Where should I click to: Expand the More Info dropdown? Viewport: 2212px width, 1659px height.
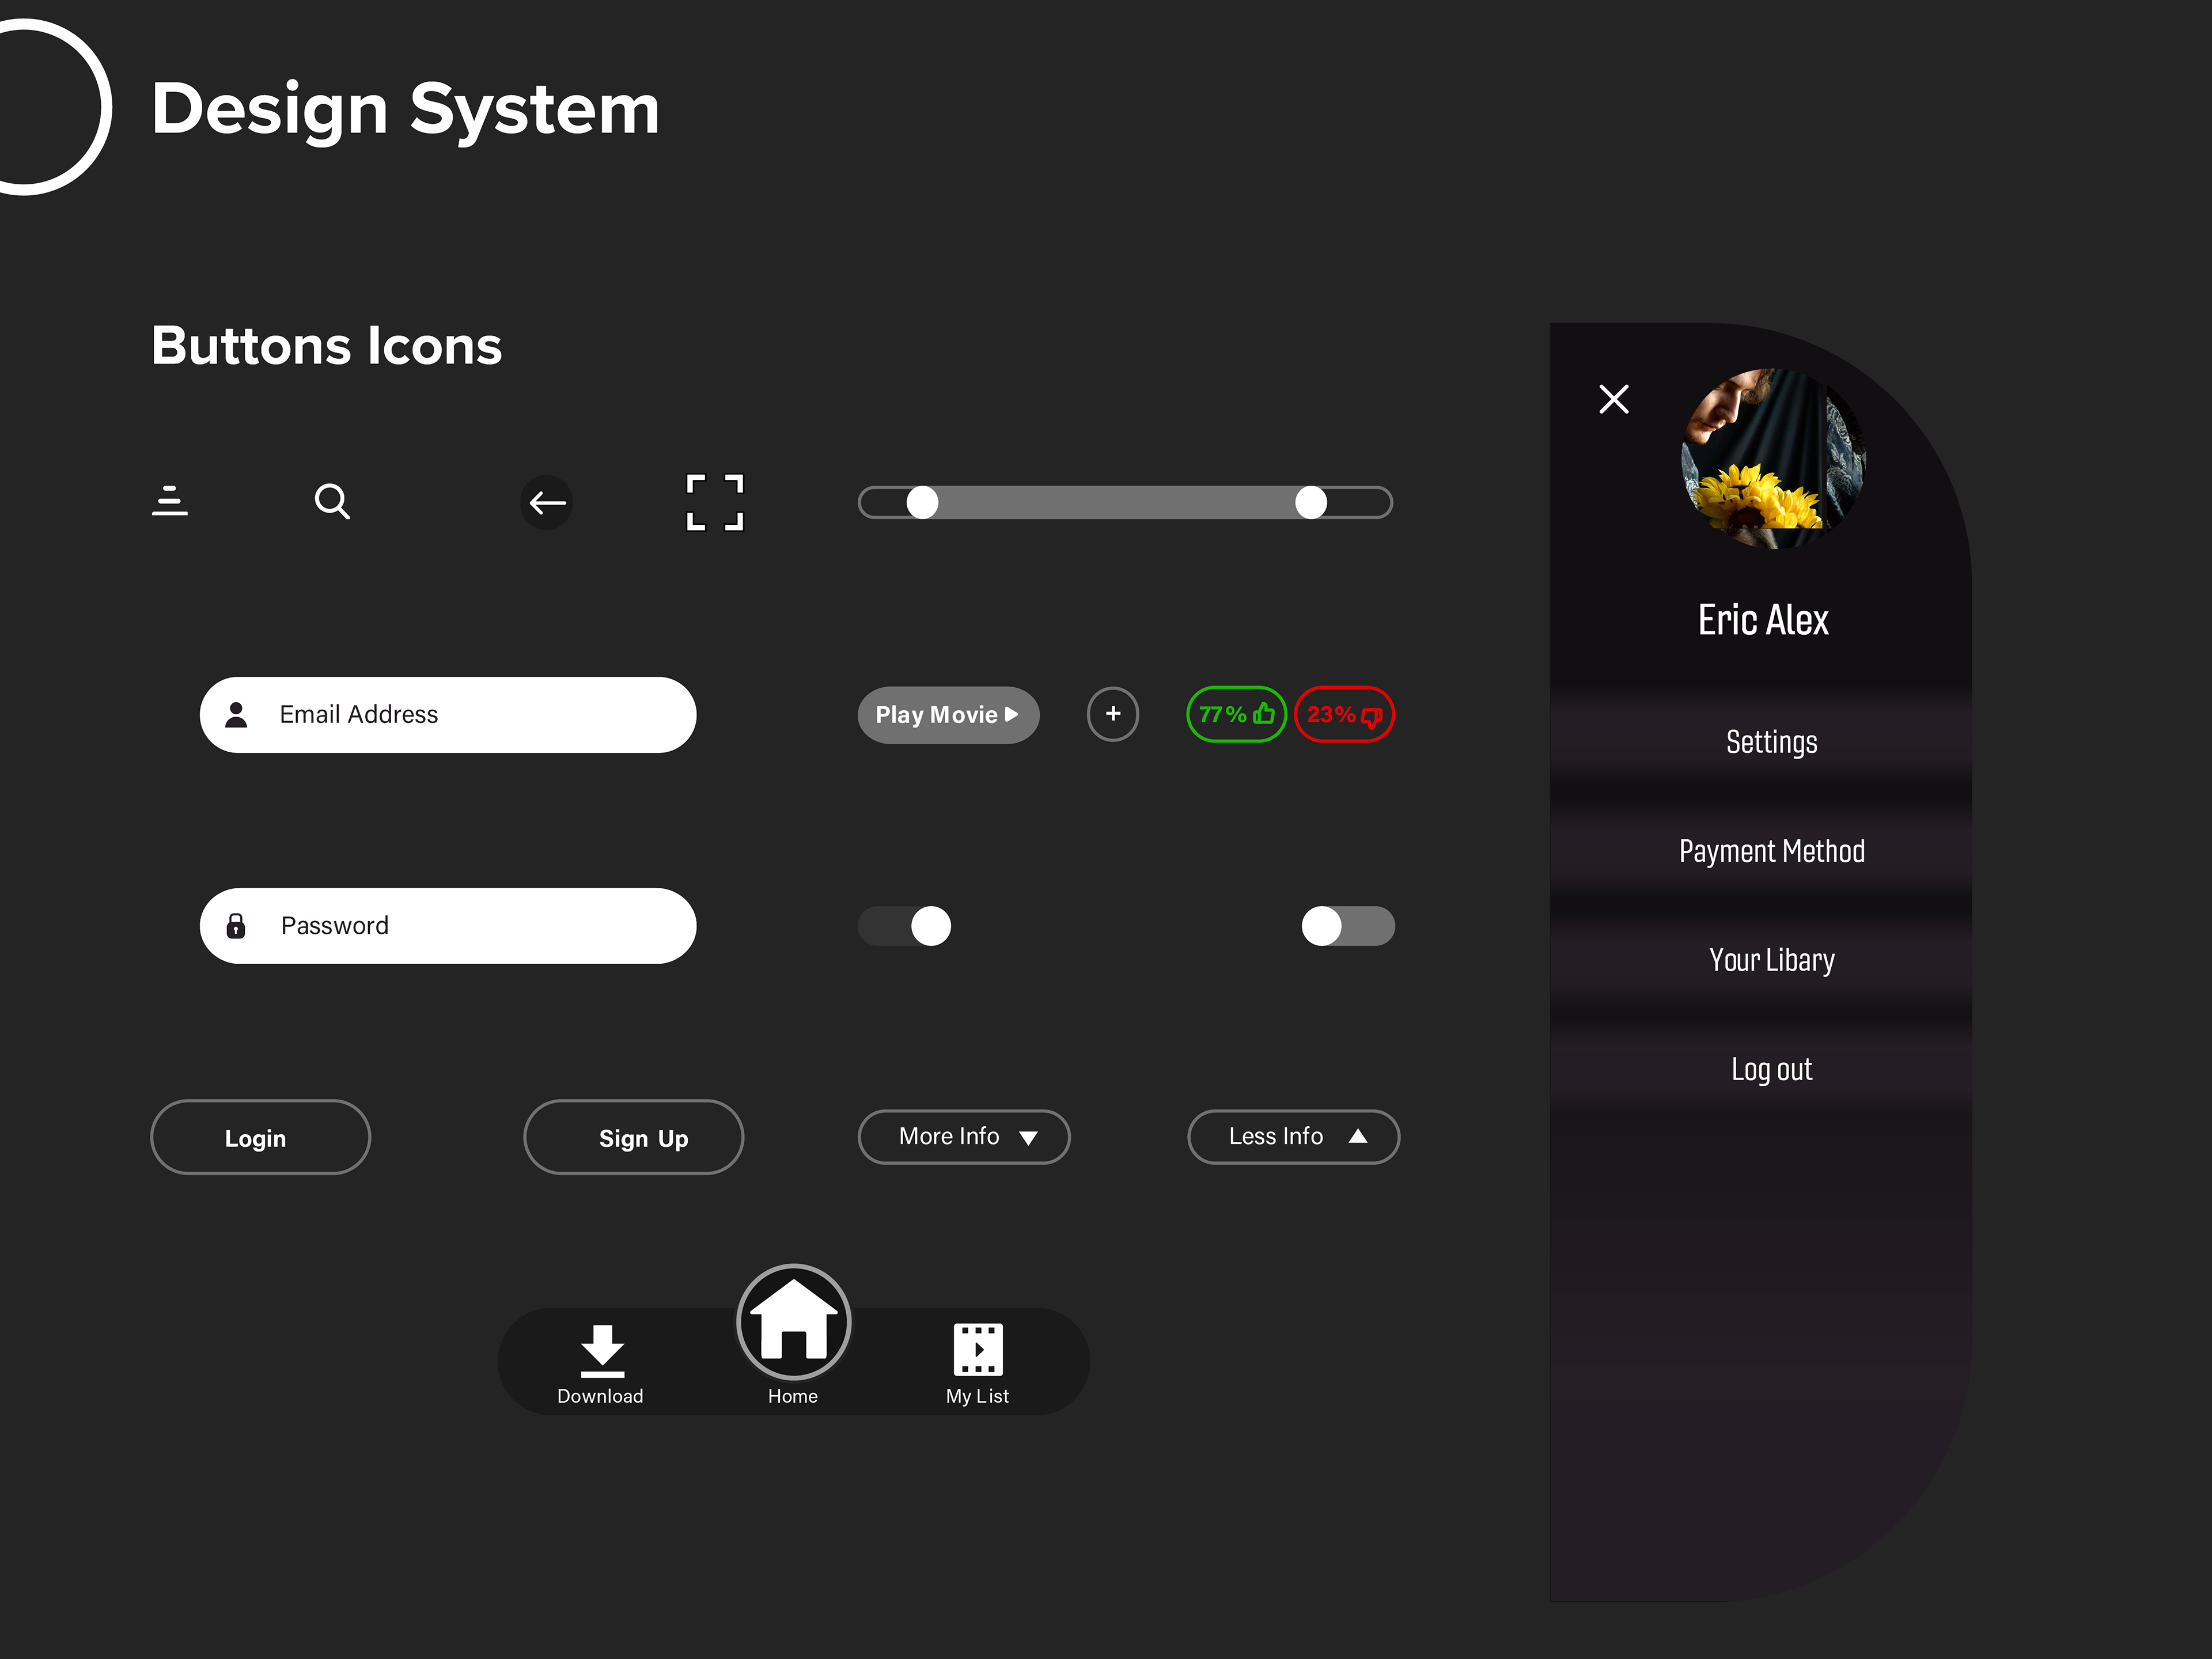tap(964, 1137)
